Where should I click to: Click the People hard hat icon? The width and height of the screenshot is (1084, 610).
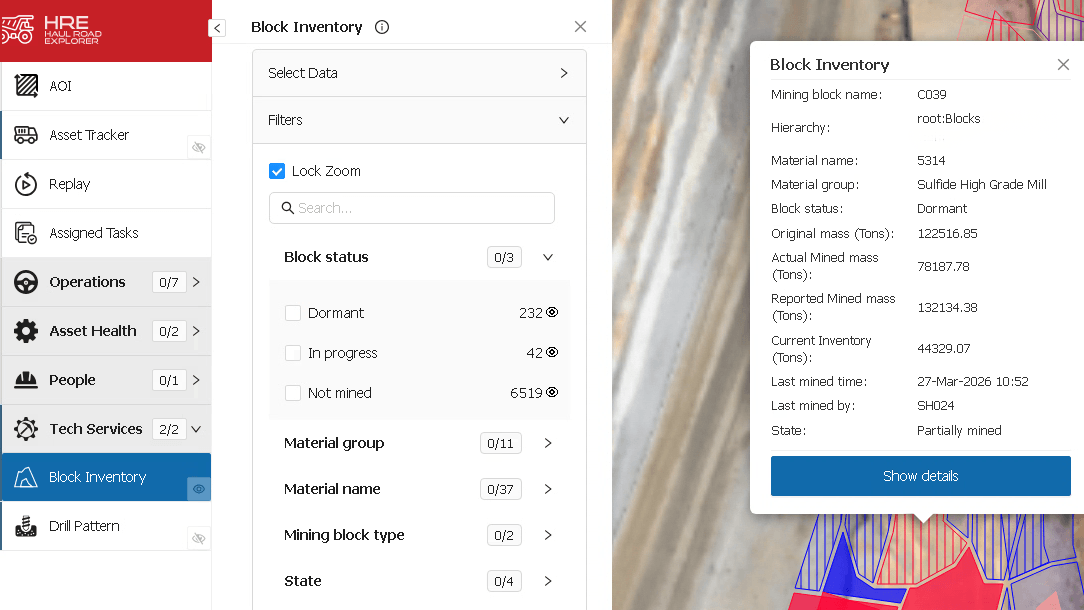pyautogui.click(x=26, y=380)
